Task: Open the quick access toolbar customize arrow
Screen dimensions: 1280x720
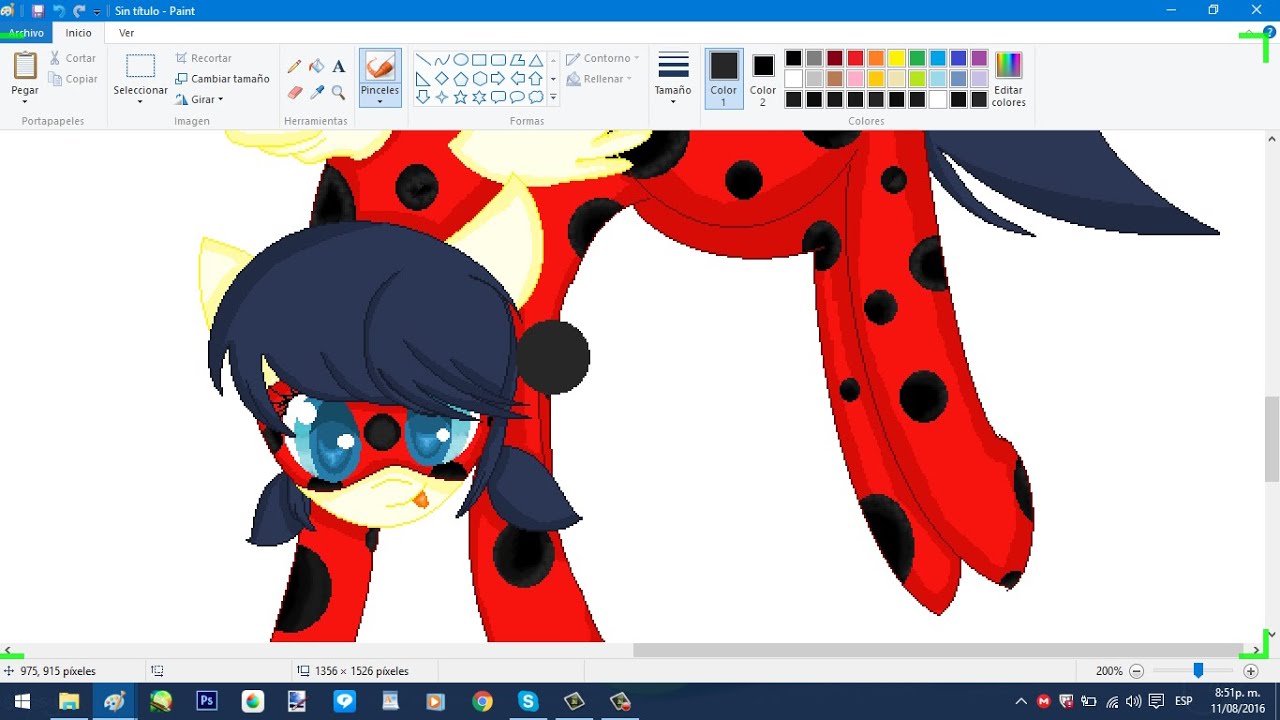Action: pyautogui.click(x=97, y=11)
